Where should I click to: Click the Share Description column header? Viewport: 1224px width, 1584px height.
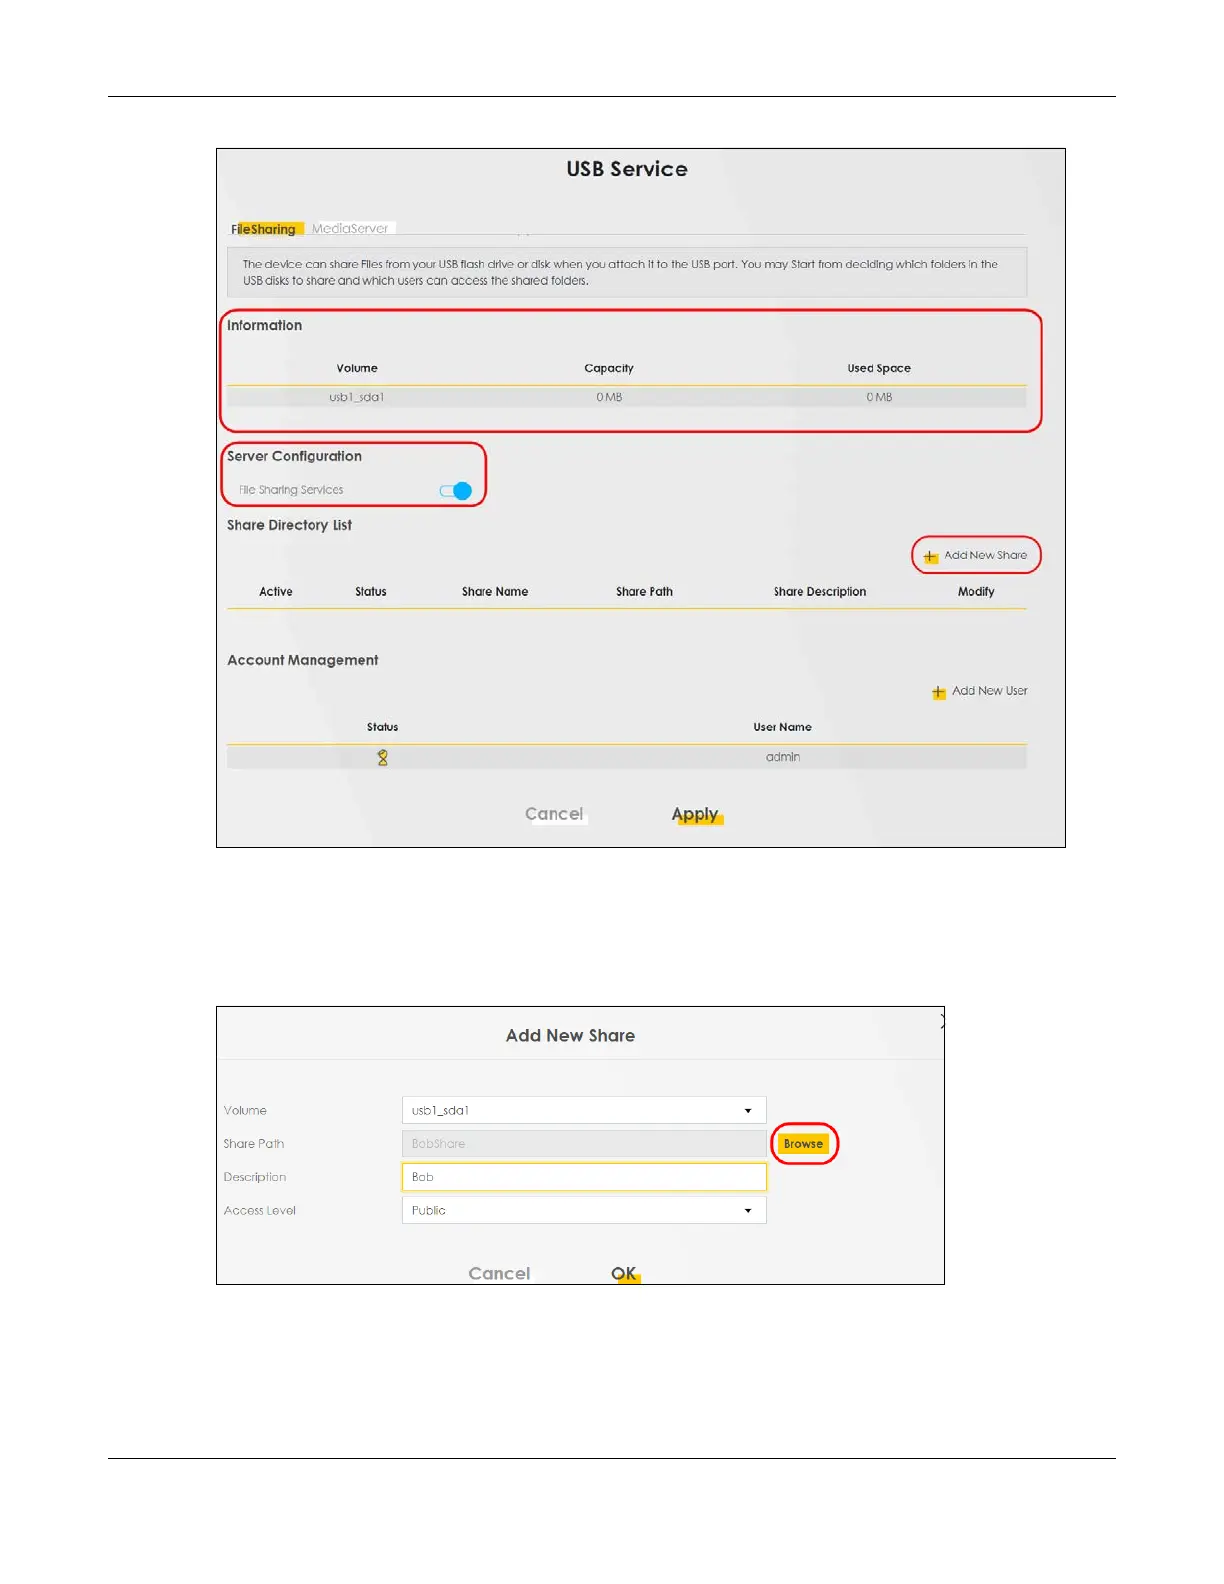[x=820, y=592]
